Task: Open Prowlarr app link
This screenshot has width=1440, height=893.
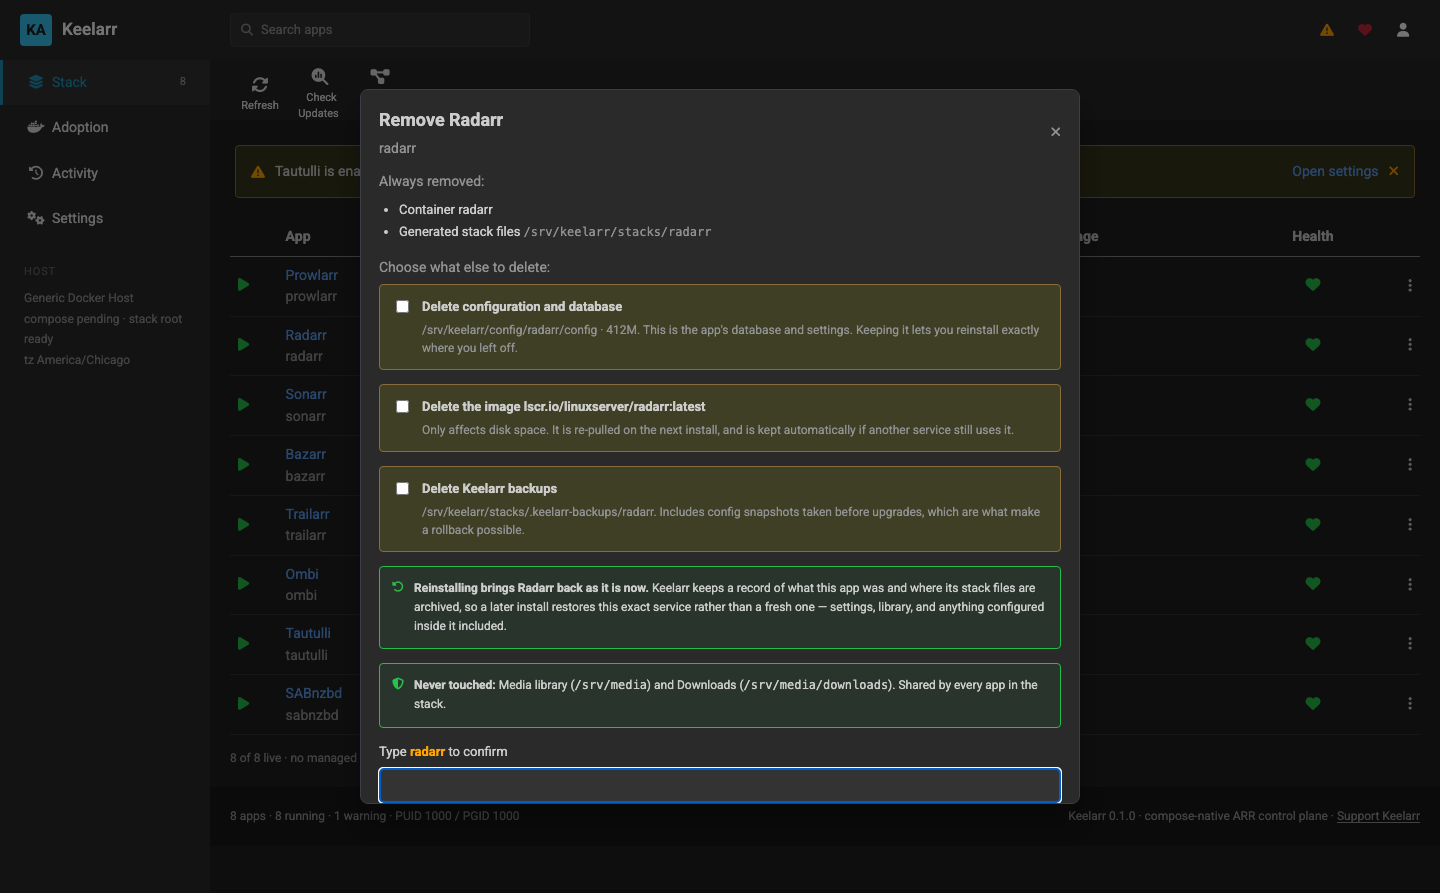Action: click(311, 275)
